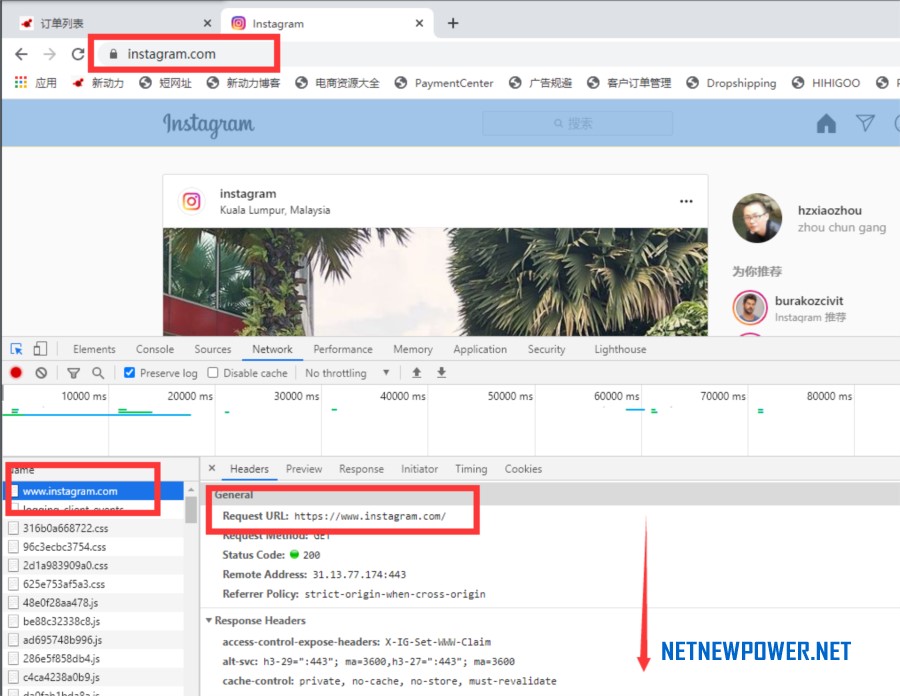Open the No throttling dropdown
This screenshot has height=696, width=900.
click(x=347, y=373)
